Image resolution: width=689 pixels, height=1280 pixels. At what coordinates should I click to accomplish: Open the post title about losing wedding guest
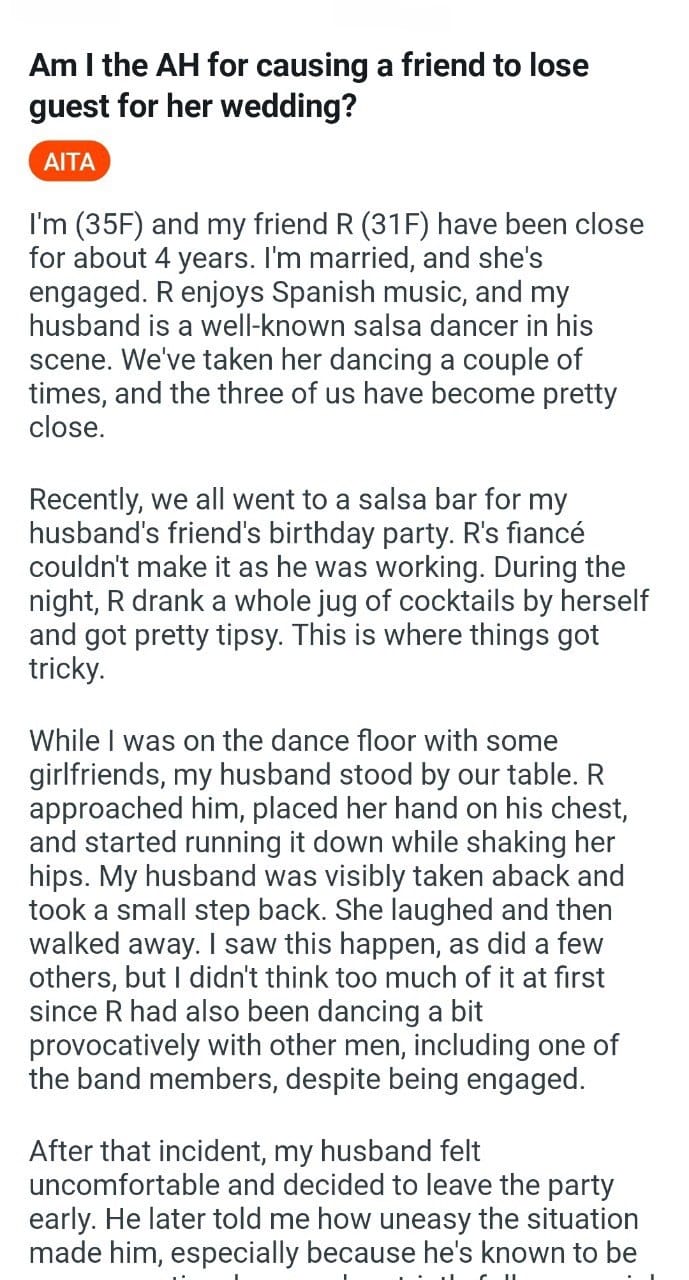pos(309,86)
